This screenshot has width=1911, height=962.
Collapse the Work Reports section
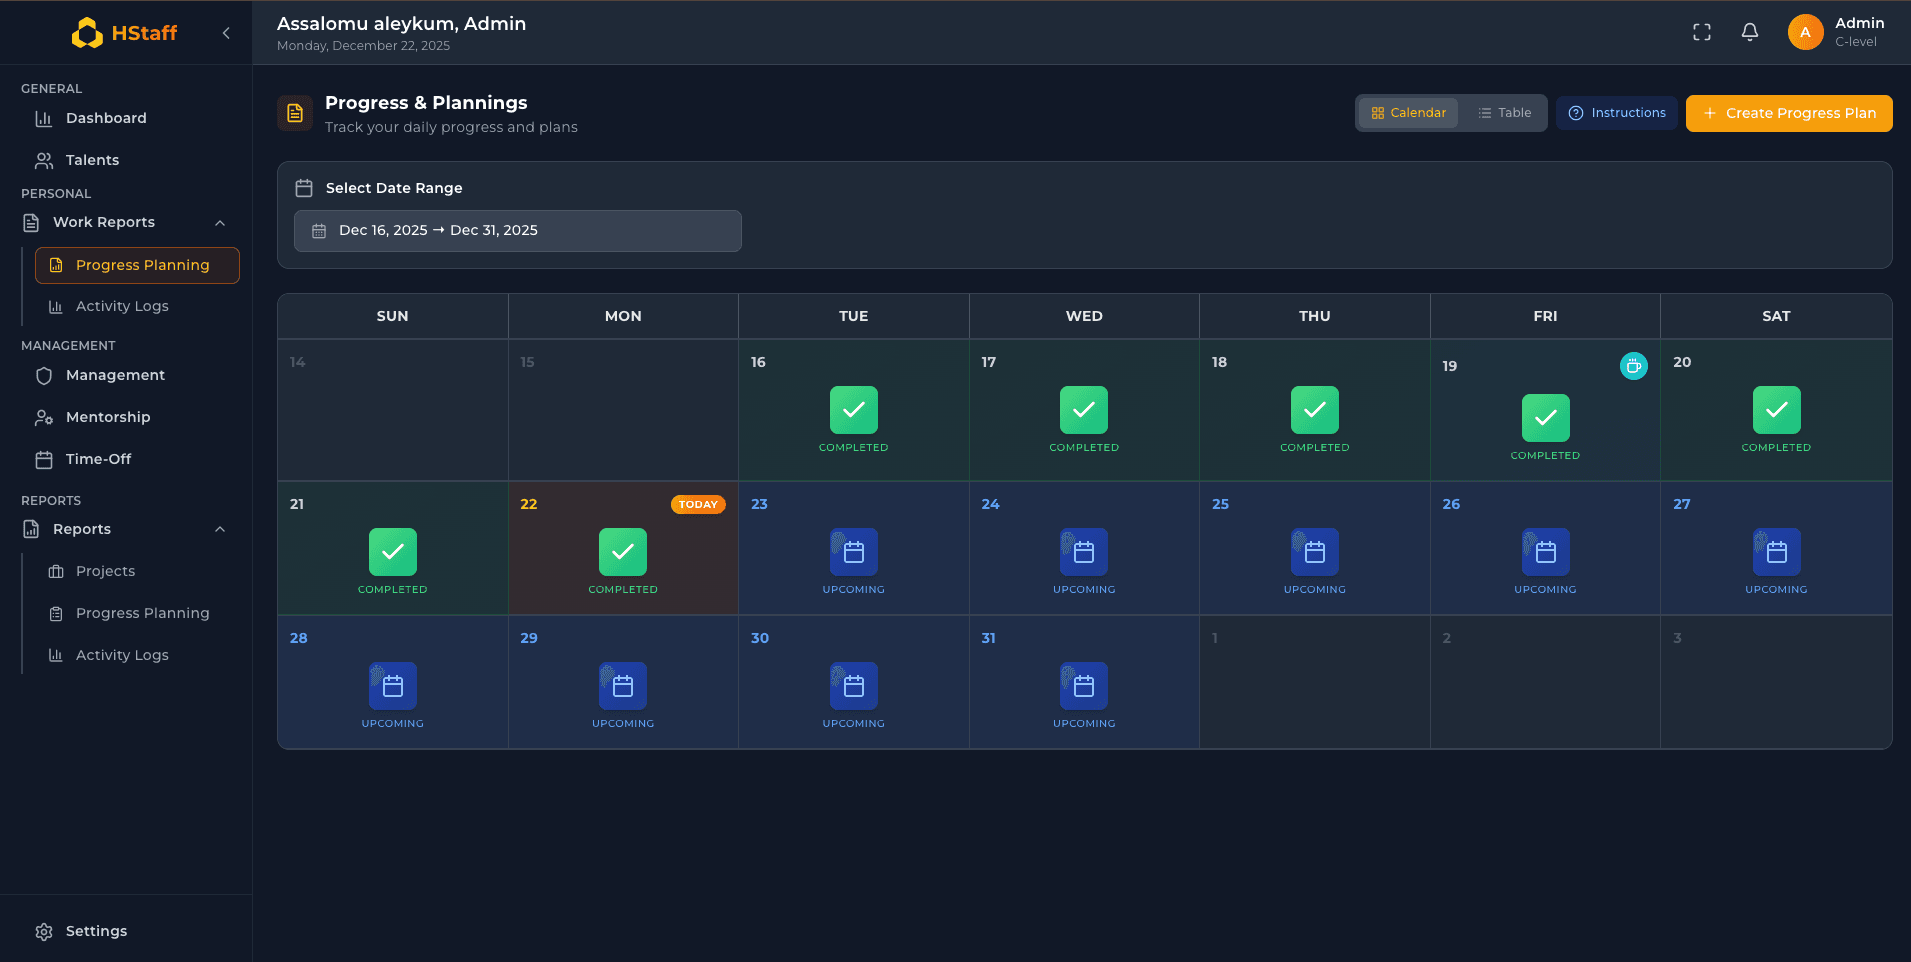220,222
